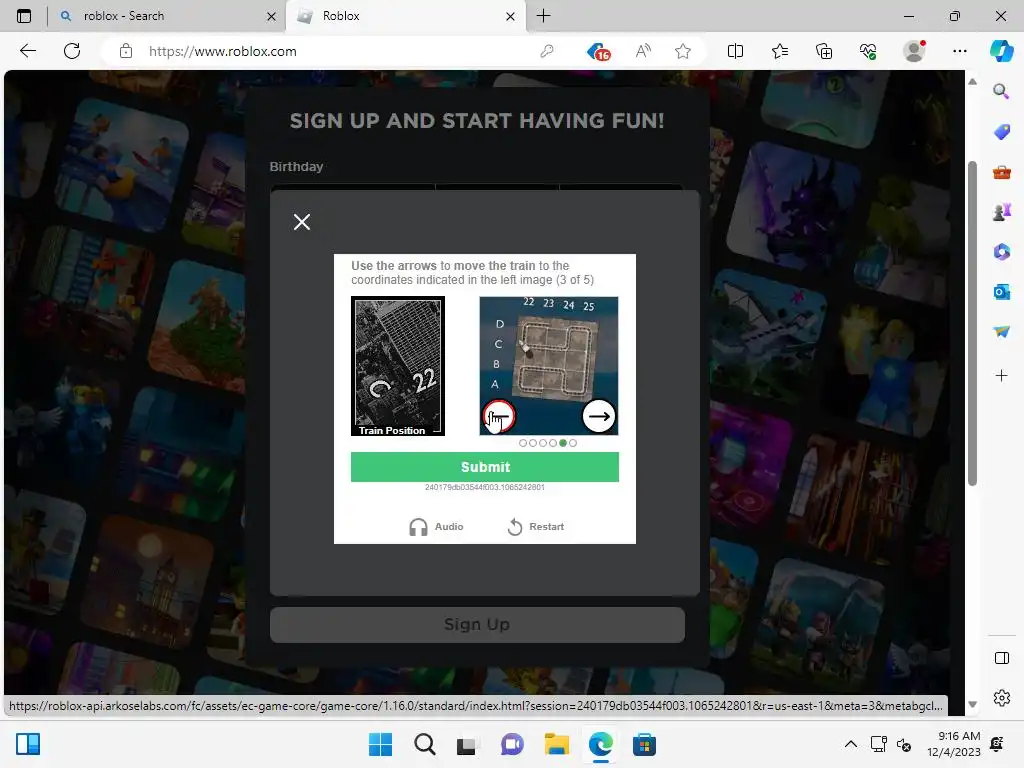
Task: Open the clock and date panel
Action: pyautogui.click(x=954, y=744)
